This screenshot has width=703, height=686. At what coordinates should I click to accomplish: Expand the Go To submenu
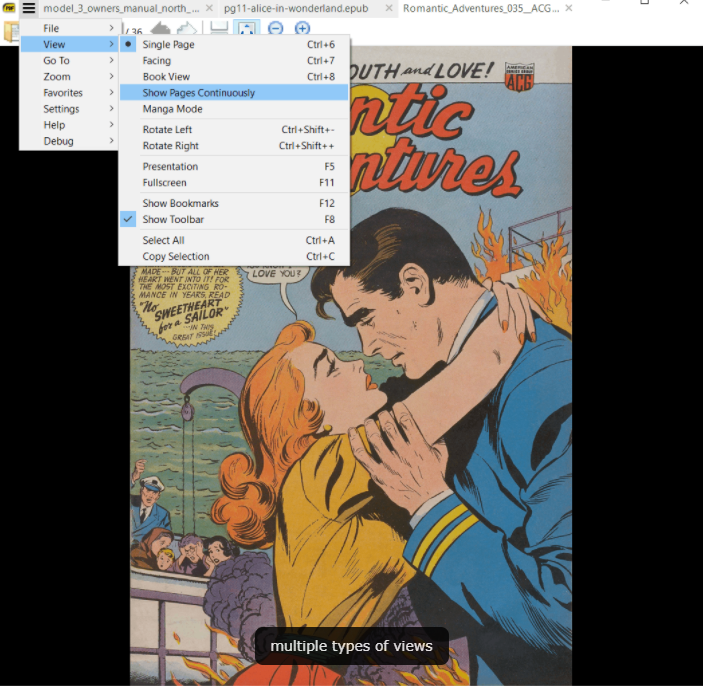pos(69,61)
